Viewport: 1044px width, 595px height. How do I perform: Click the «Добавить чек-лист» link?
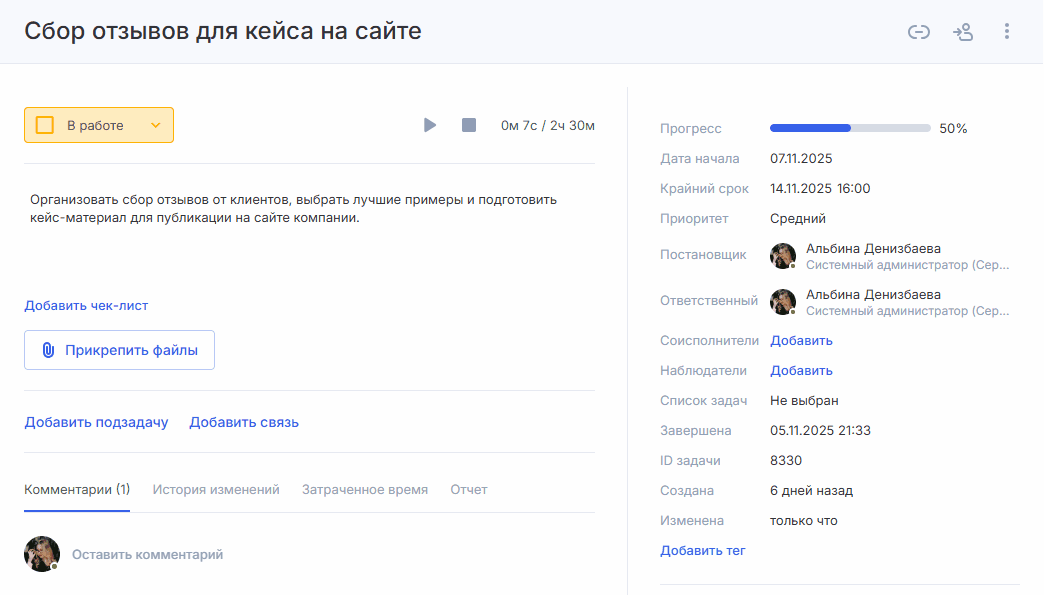coord(86,305)
